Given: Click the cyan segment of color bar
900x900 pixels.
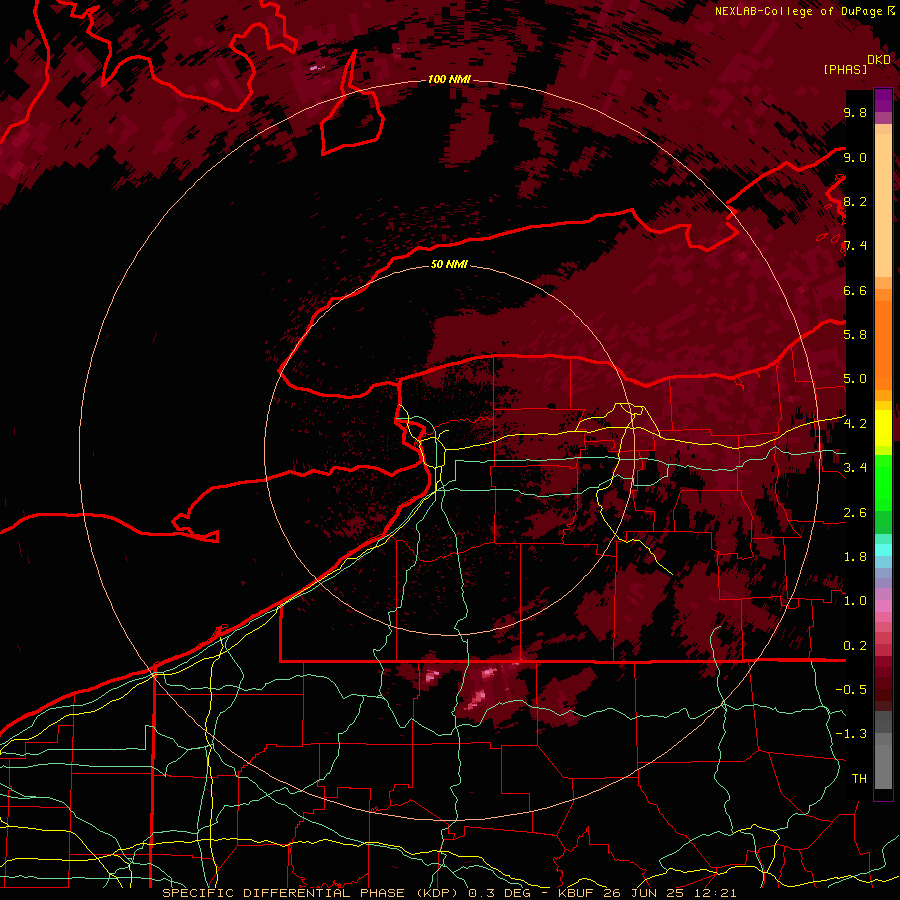Looking at the screenshot, I should click(883, 550).
